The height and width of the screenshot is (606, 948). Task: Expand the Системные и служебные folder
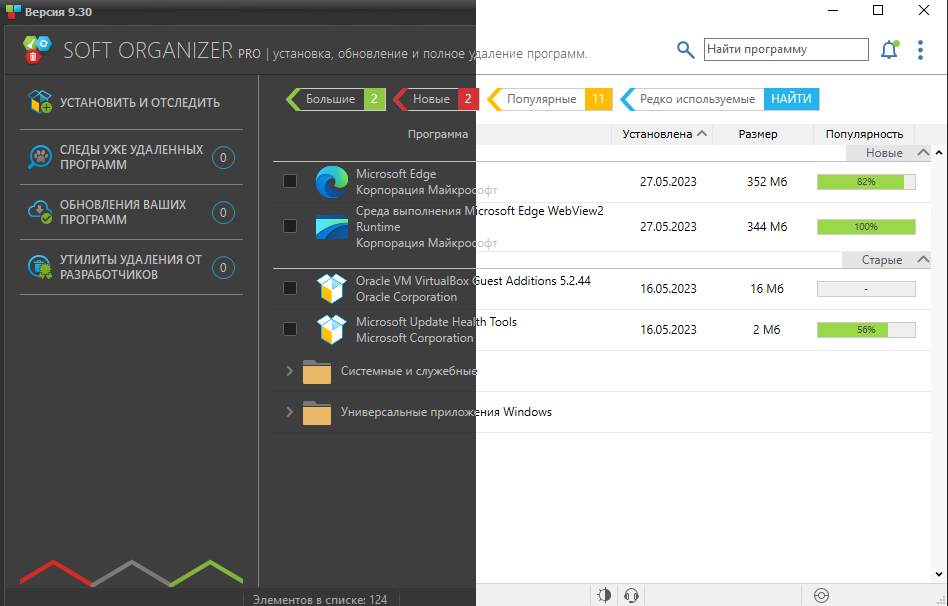(x=290, y=371)
